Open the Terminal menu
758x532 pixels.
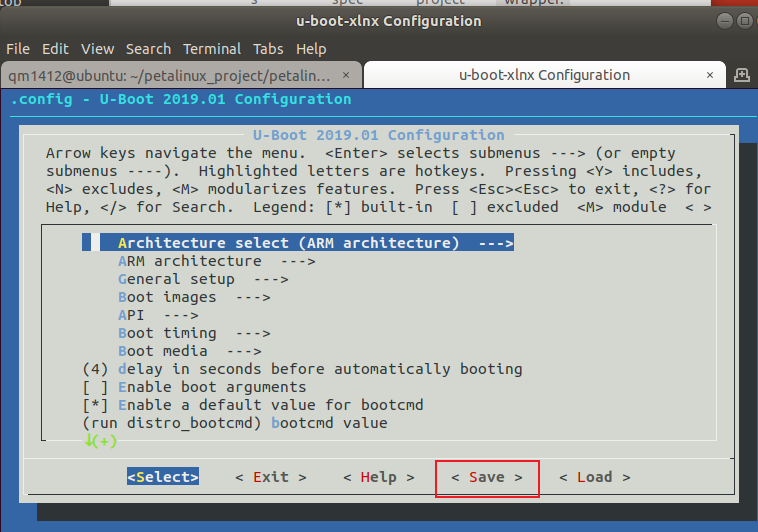[x=212, y=49]
